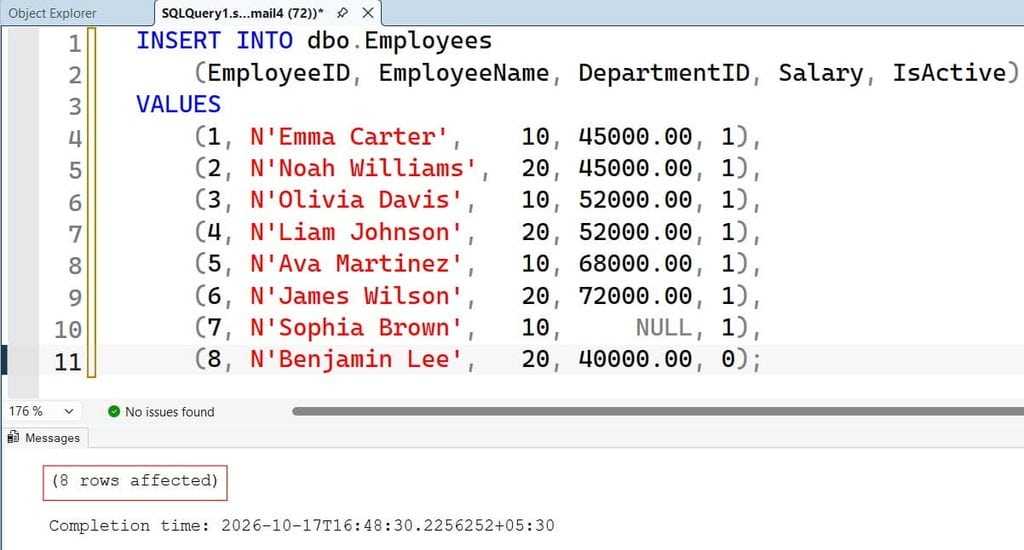Click N'Ava Martinez' string
This screenshot has height=550, width=1024.
(x=357, y=264)
